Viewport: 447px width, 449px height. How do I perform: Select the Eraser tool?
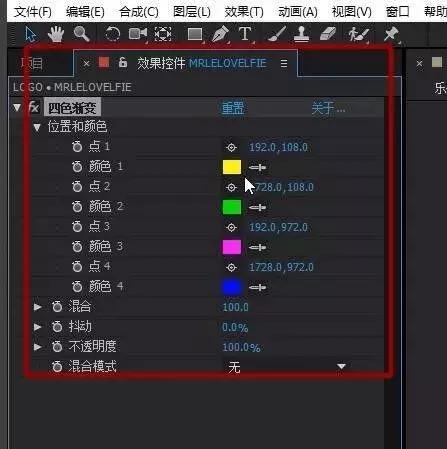pos(328,34)
